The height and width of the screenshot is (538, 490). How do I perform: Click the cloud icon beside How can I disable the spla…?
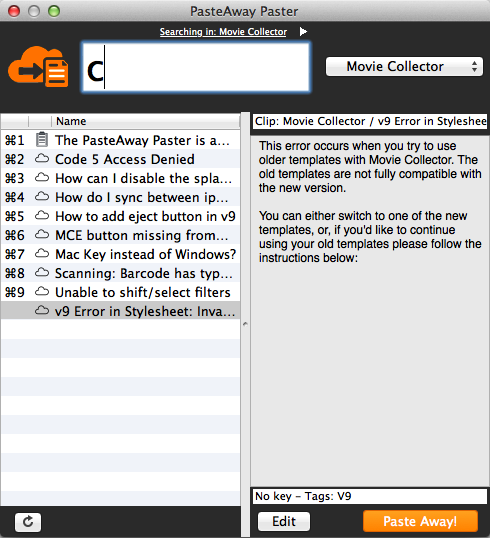click(x=42, y=177)
